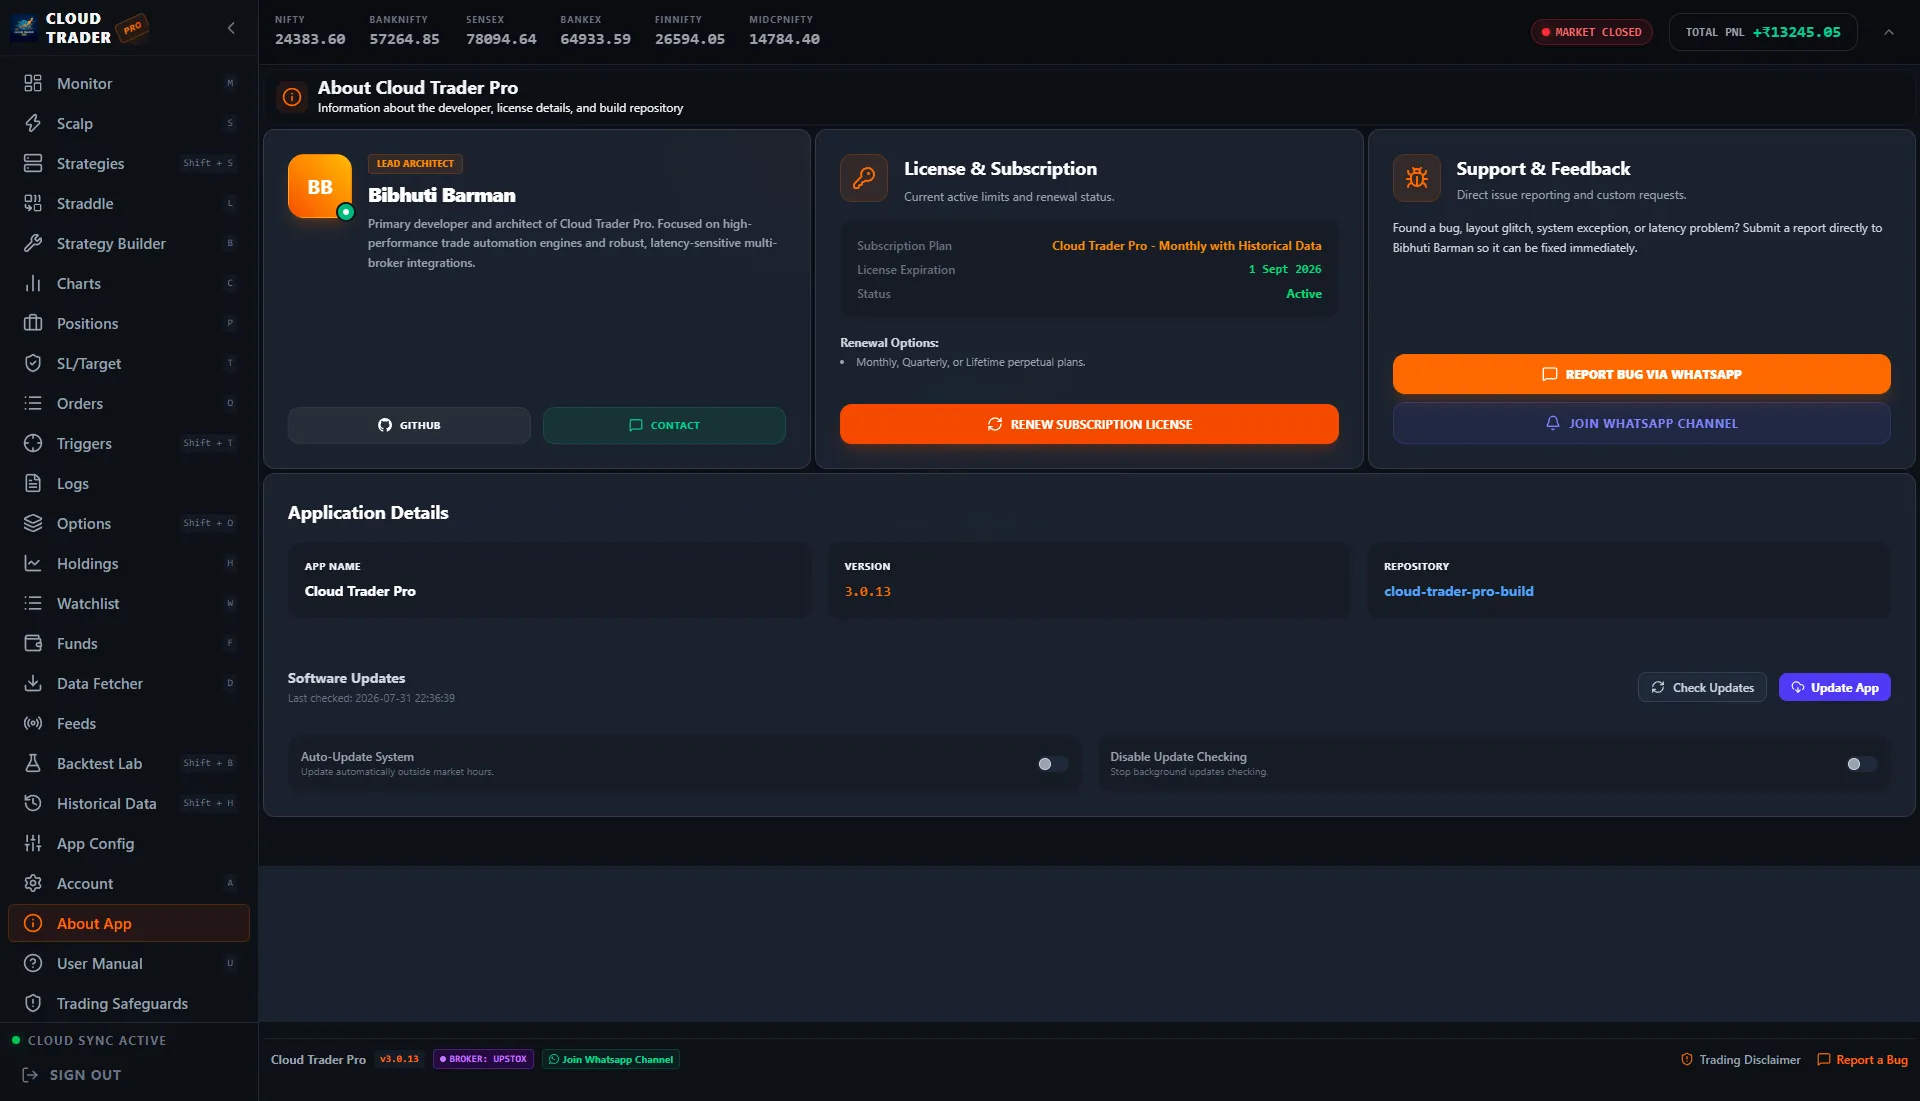
Task: Select the SL/Target shield icon
Action: click(x=33, y=363)
